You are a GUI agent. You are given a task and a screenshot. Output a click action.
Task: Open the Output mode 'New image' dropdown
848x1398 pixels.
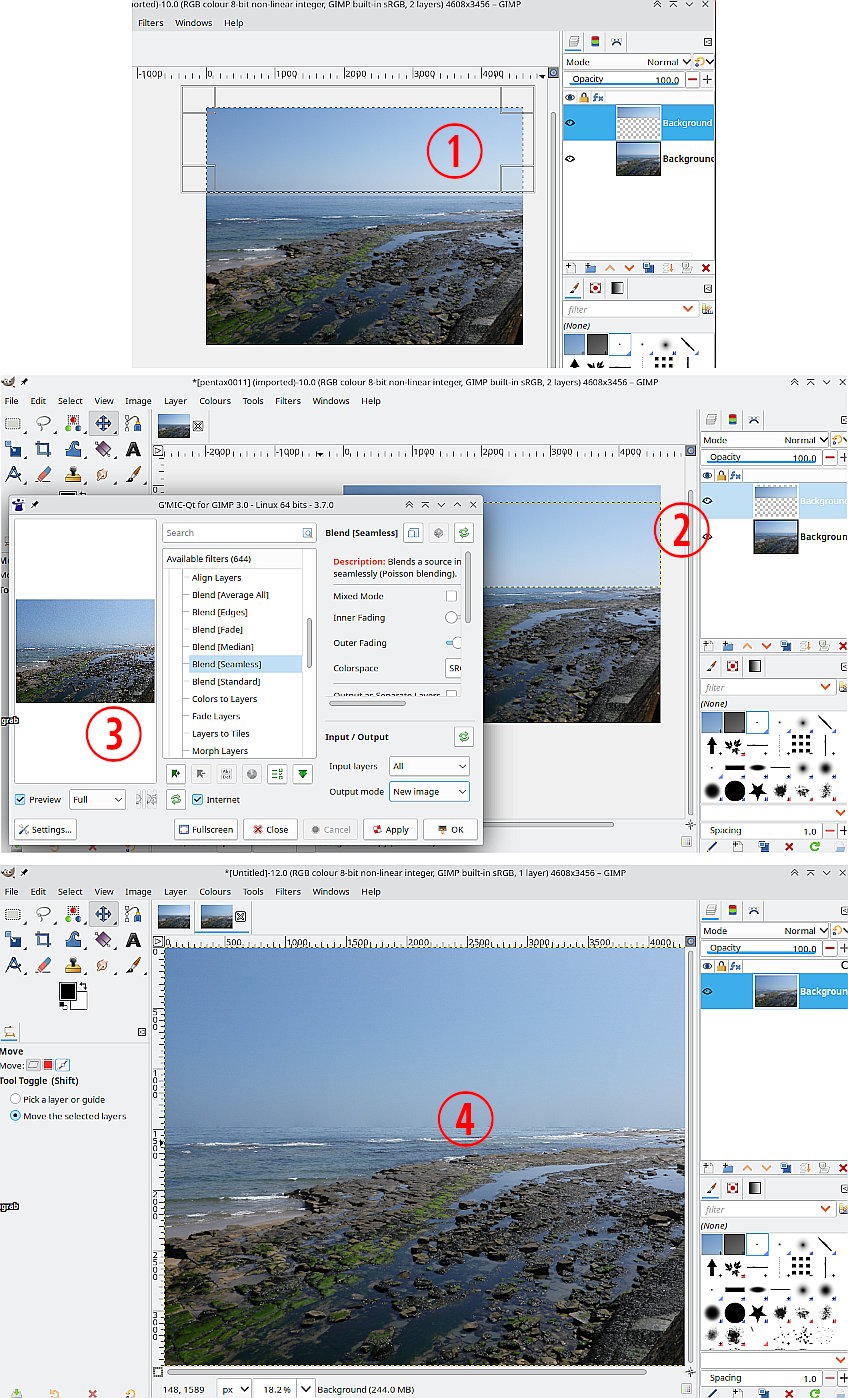[429, 791]
